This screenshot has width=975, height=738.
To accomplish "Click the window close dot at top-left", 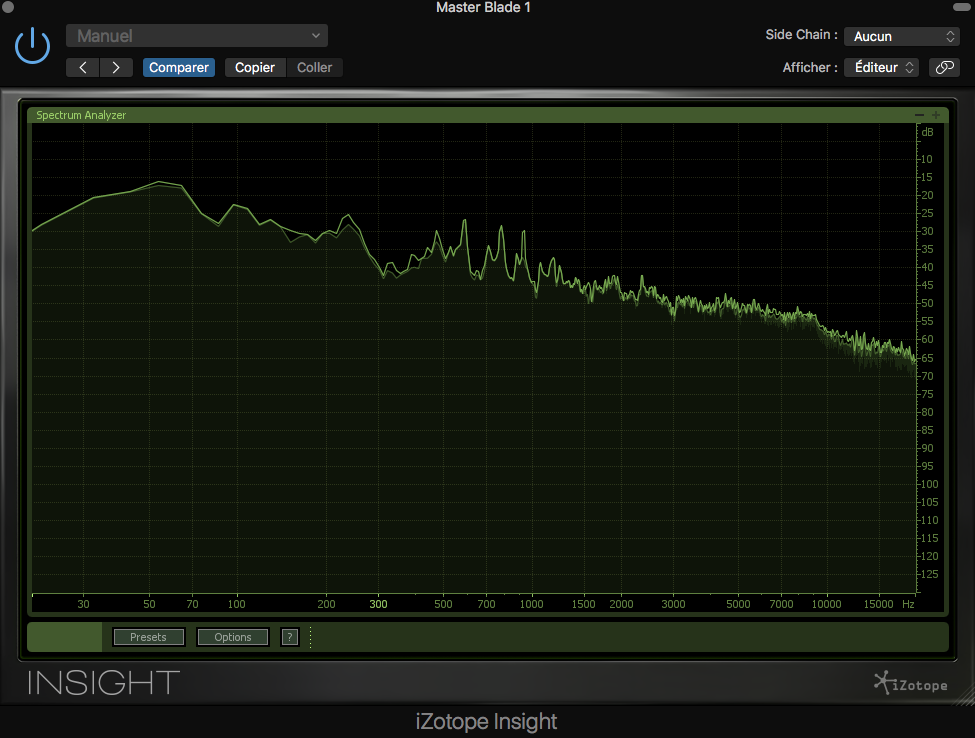I will 8,7.
